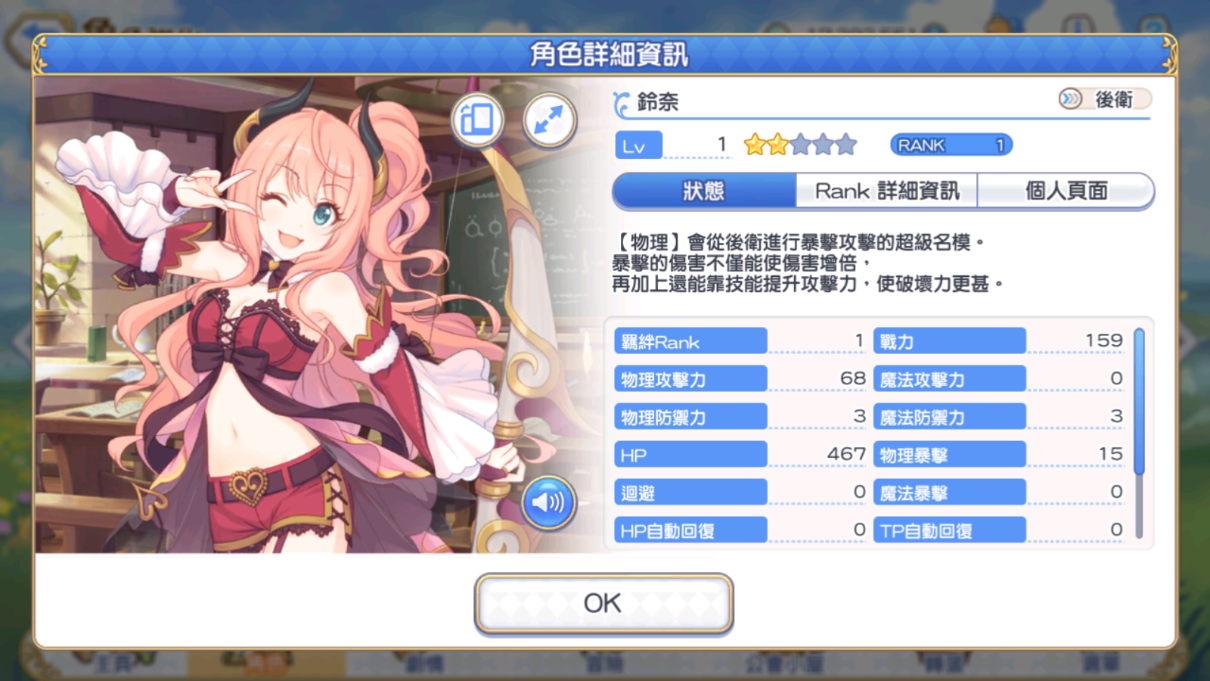Expand illustration with the diagonal arrows icon

coord(549,120)
